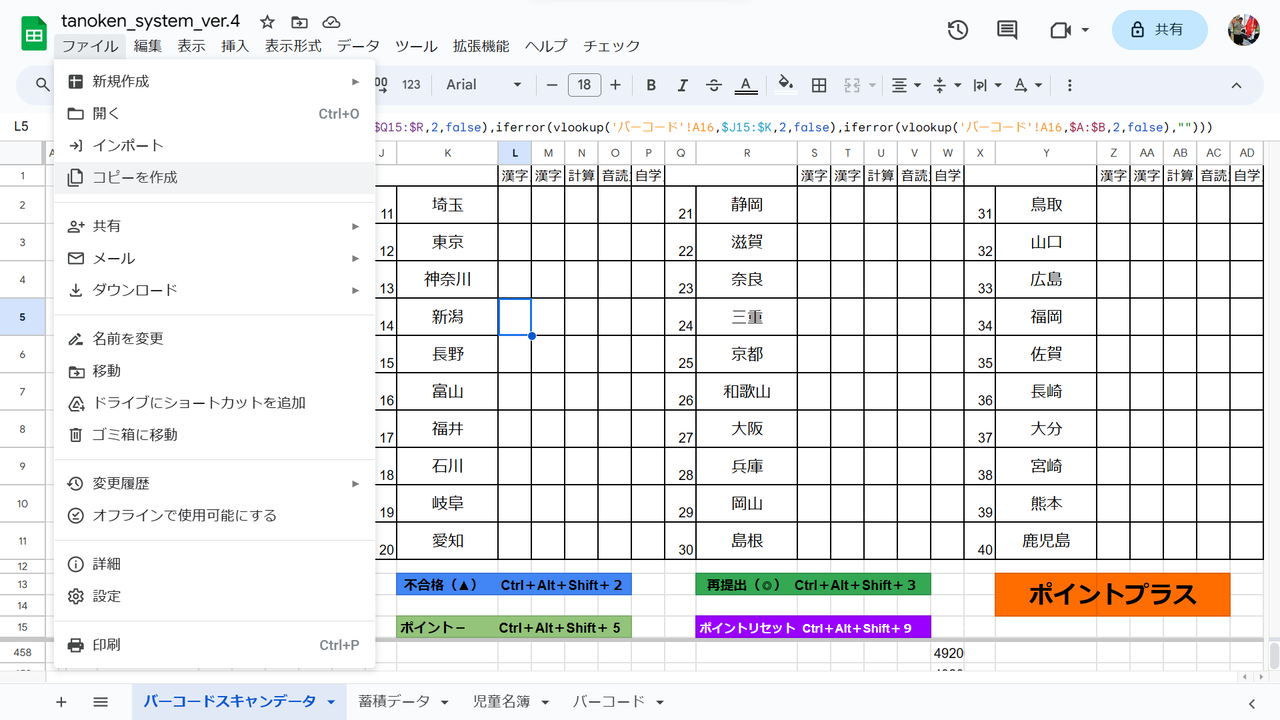Add a new sheet with the plus icon

tap(61, 702)
